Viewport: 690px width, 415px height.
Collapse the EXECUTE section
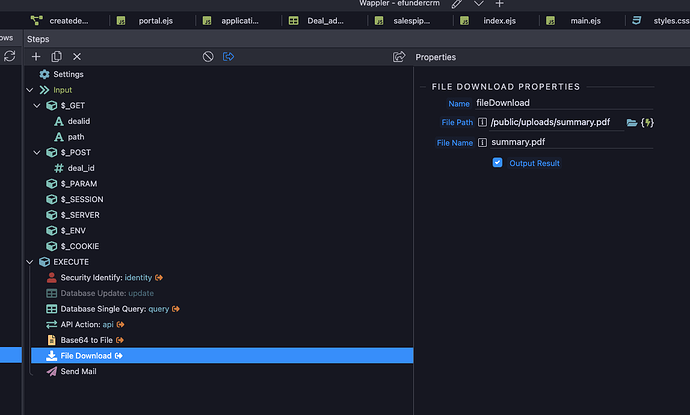tap(29, 262)
